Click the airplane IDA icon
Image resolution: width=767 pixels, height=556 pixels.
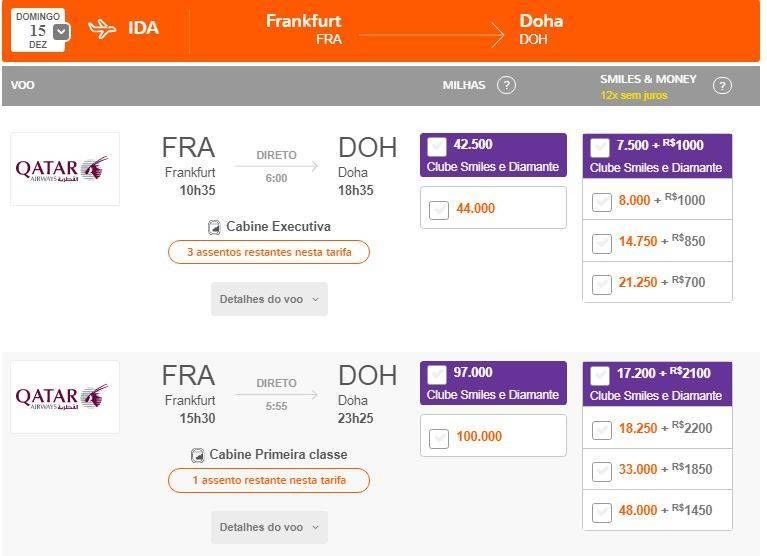(x=102, y=29)
